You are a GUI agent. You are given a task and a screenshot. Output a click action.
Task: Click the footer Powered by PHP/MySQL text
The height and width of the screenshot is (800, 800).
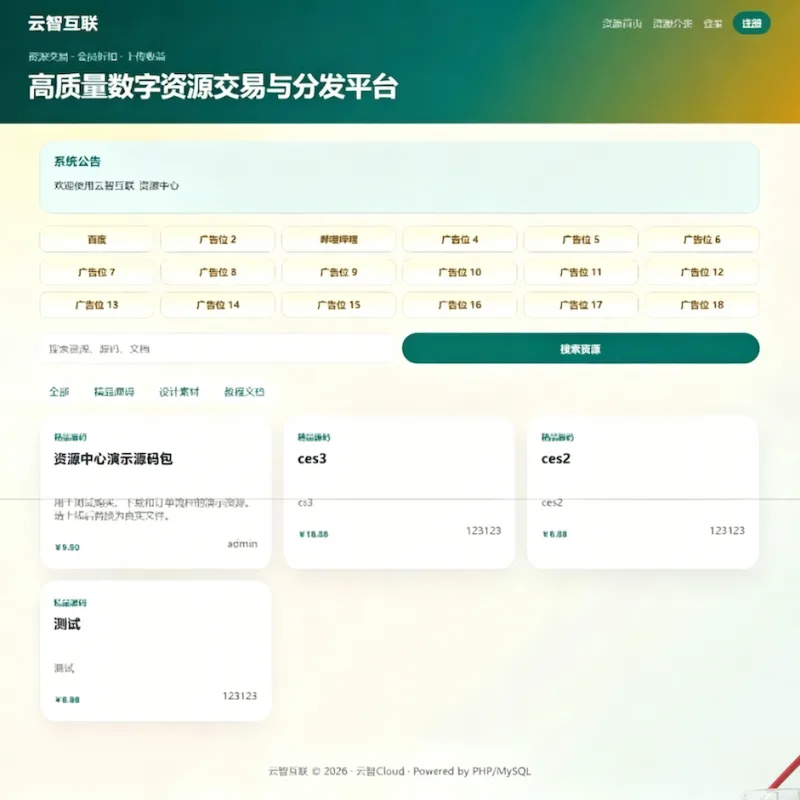point(472,771)
